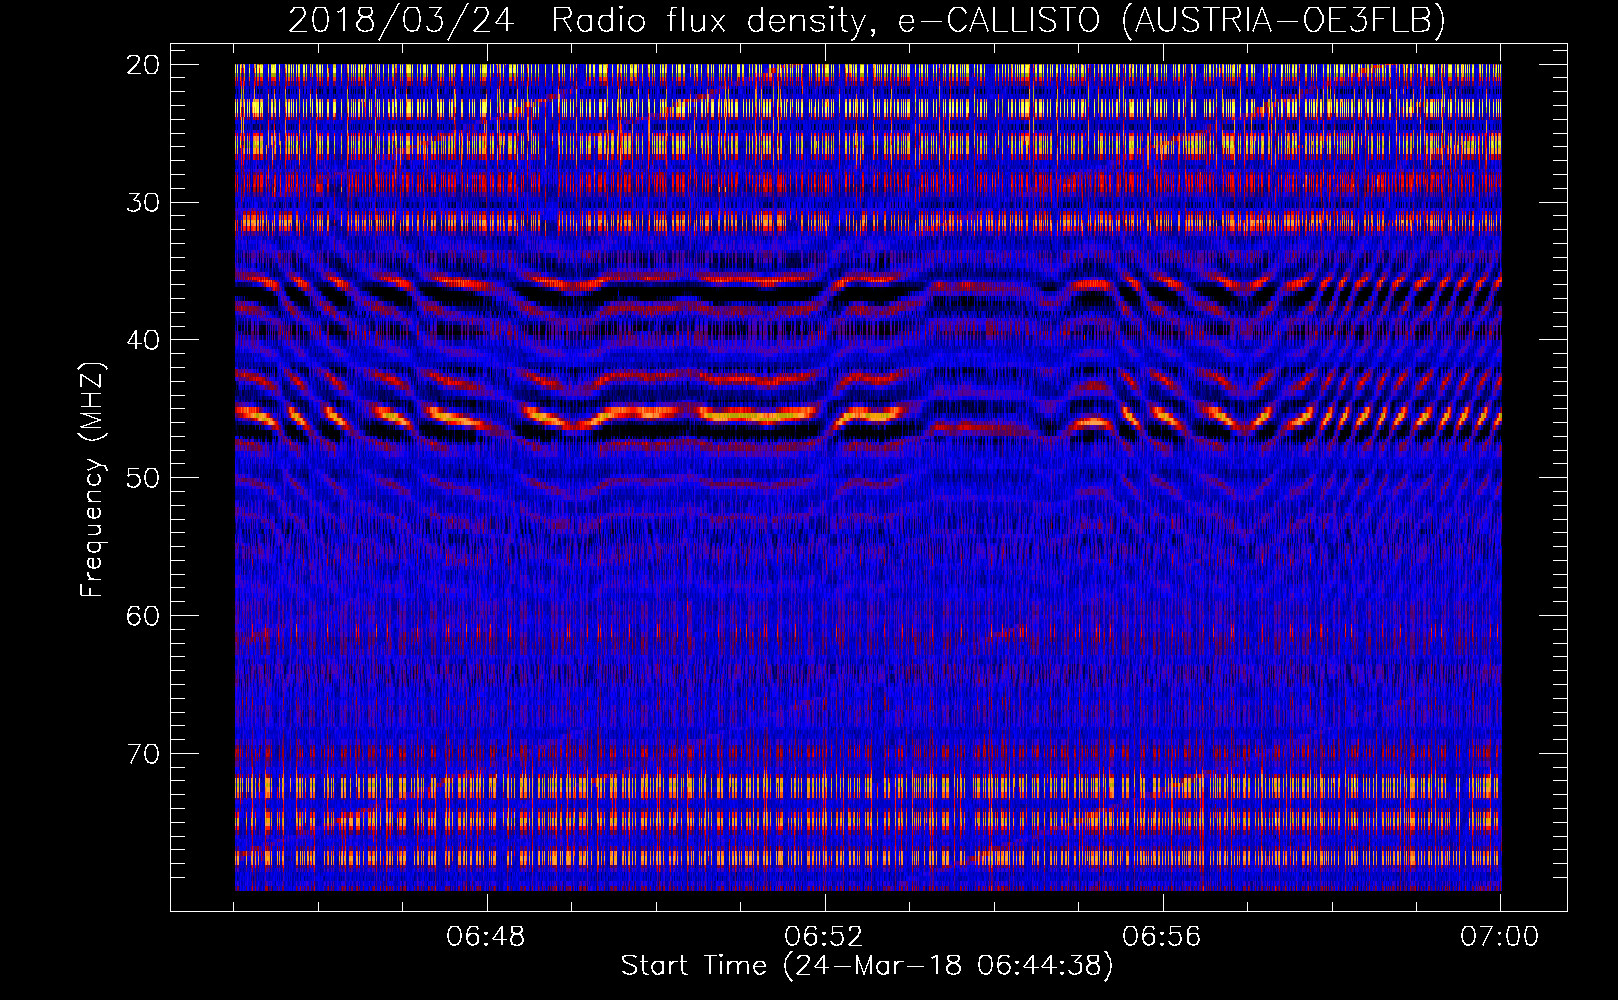Select the 'e-CALLISTO (AUSTRIA-OE3FLB)' station label
1618x1000 pixels.
click(1172, 21)
